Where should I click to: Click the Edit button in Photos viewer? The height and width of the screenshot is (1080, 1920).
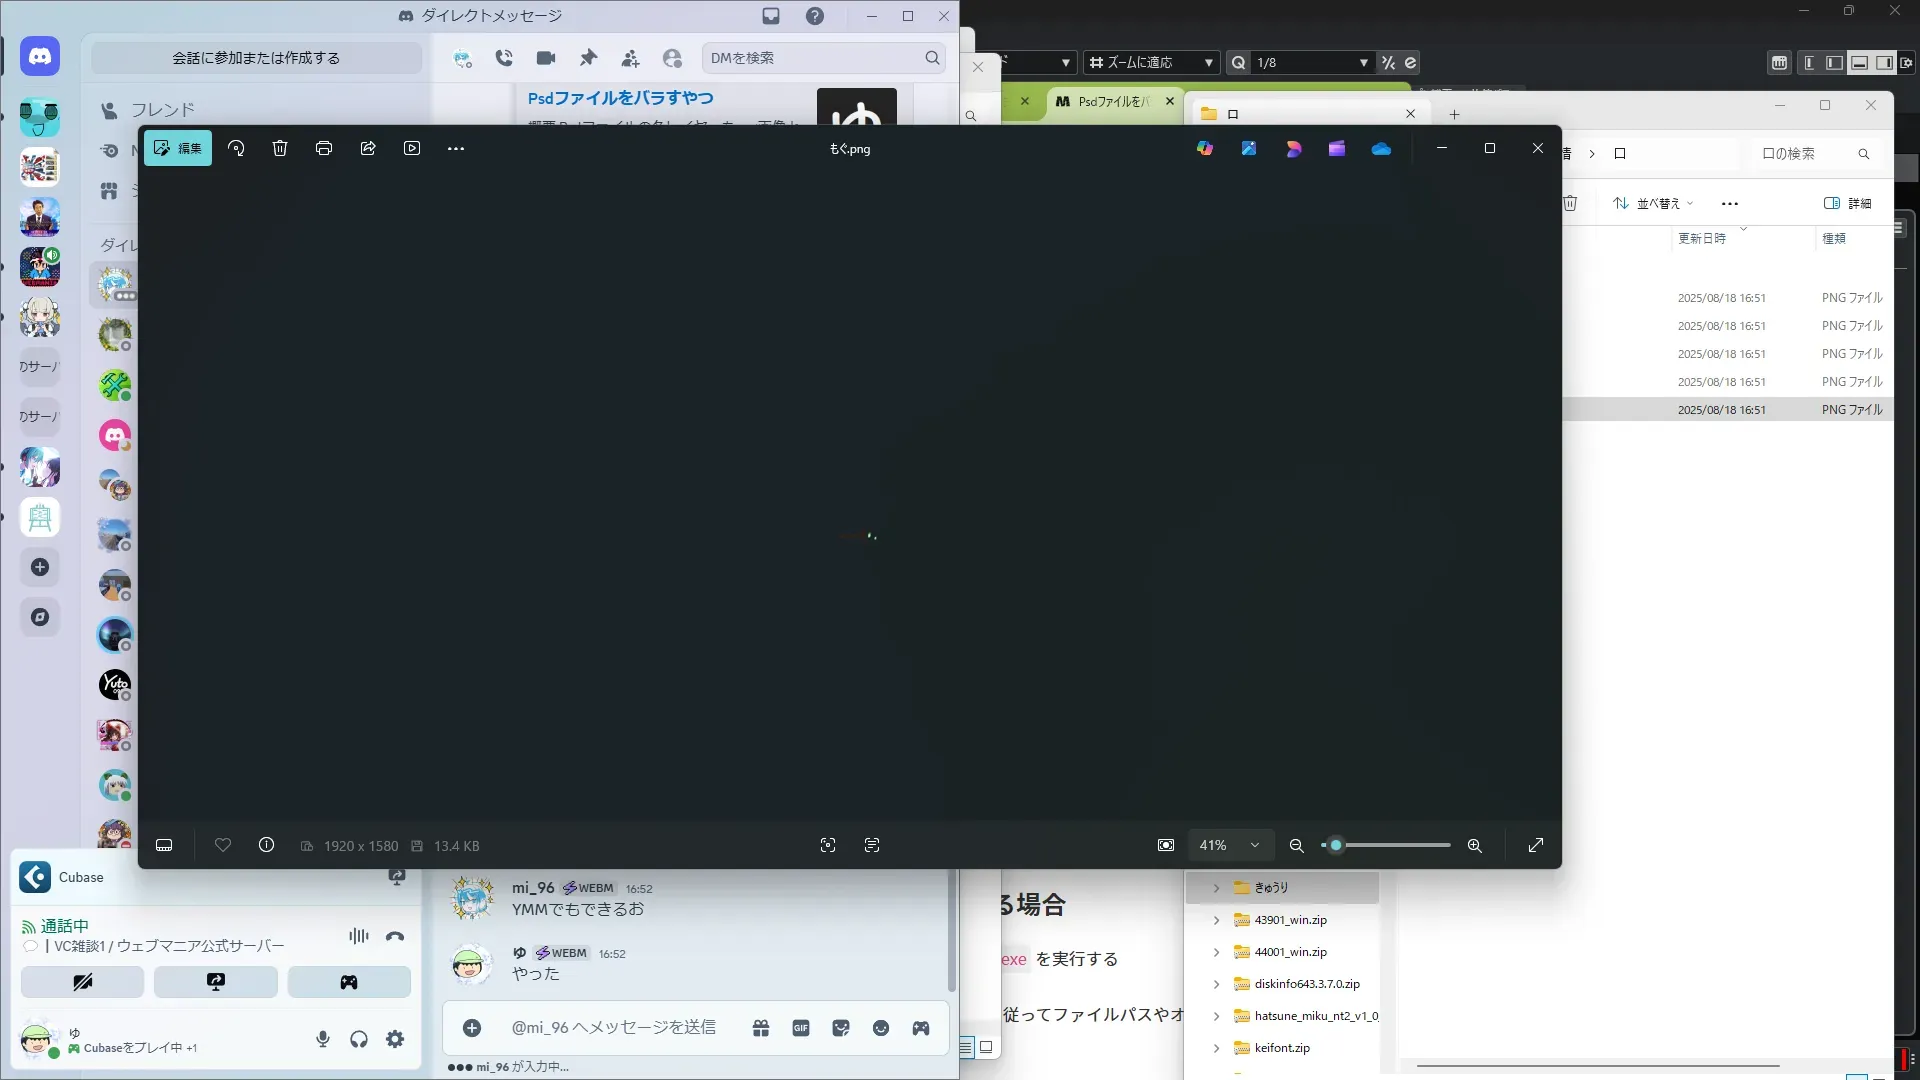tap(178, 148)
